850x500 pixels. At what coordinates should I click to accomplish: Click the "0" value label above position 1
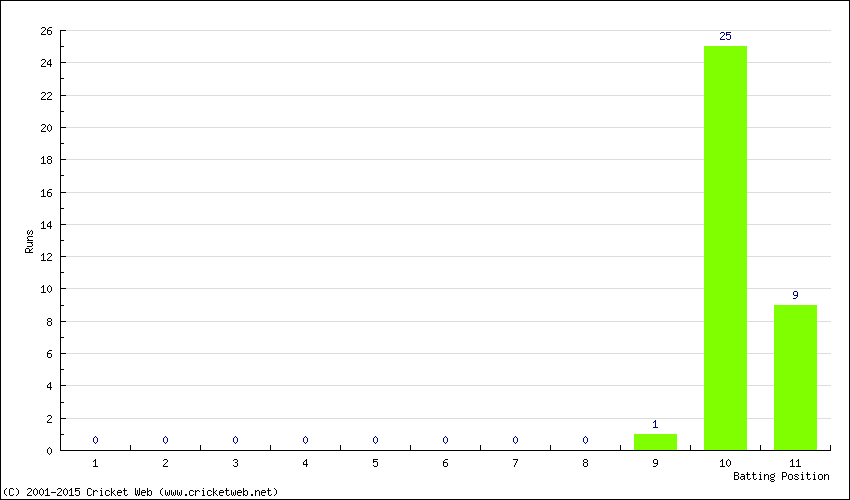95,440
